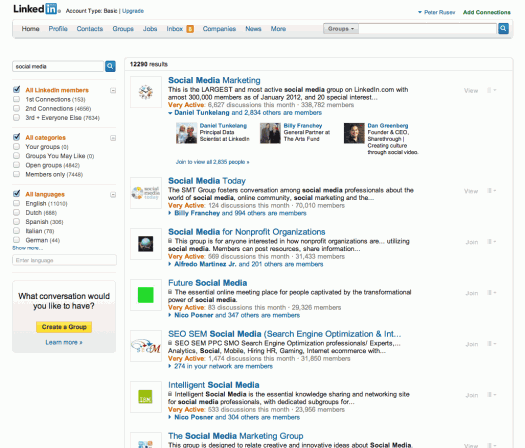525x448 pixels.
Task: Click Create a Group button
Action: coord(64,327)
